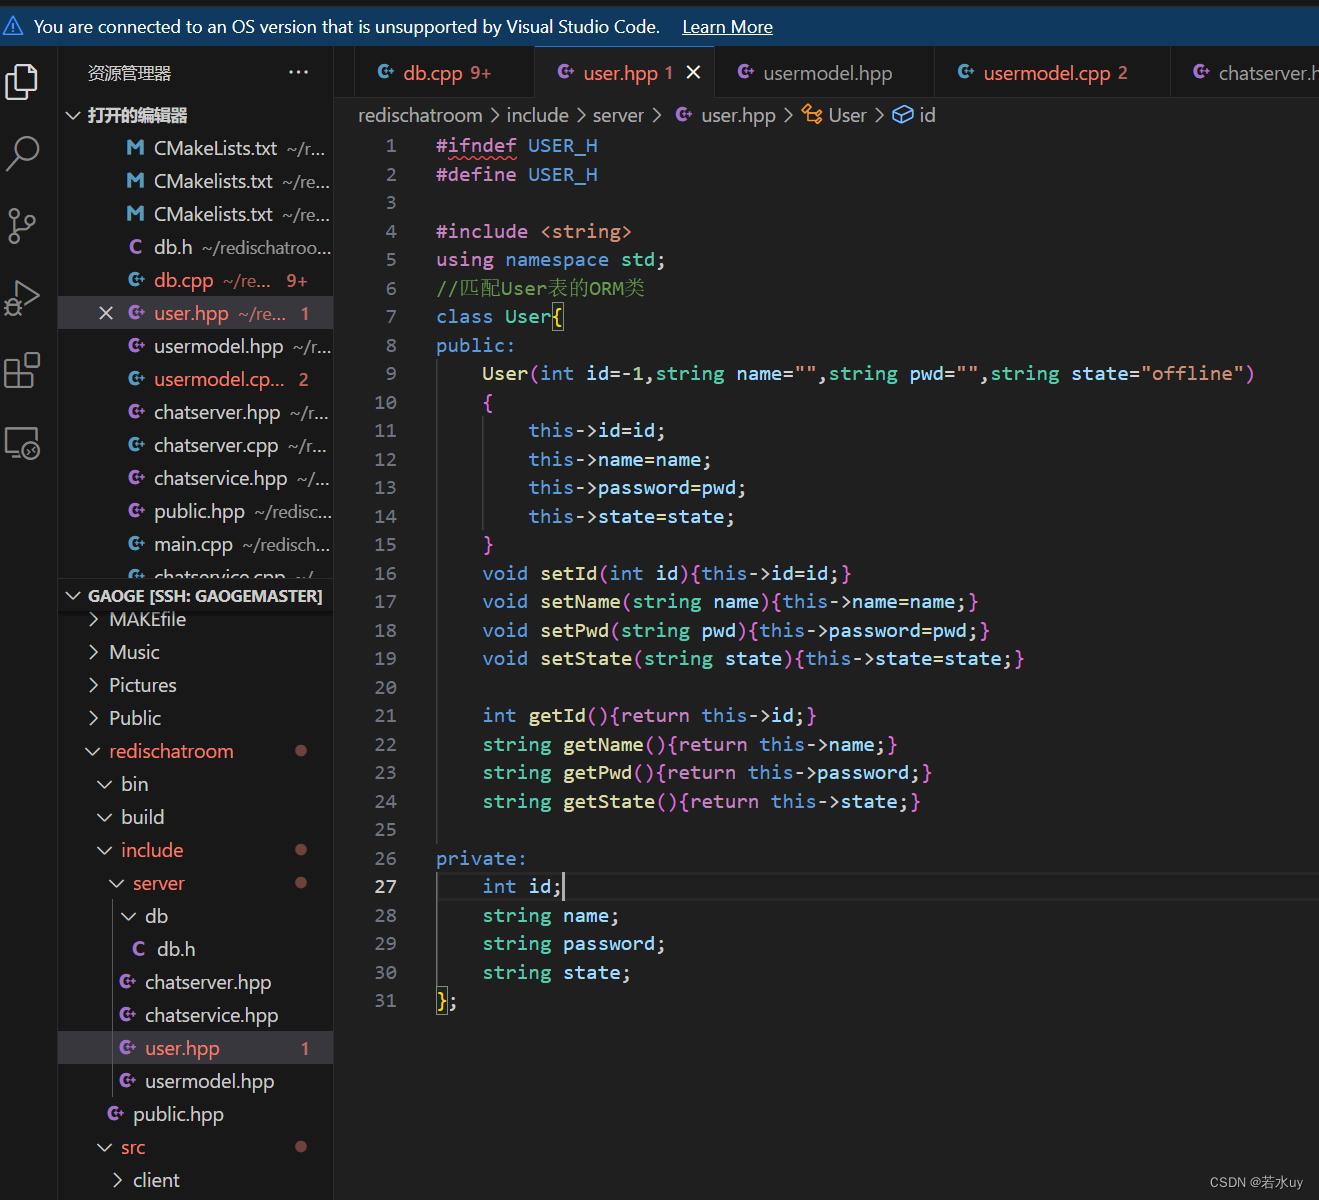This screenshot has height=1200, width=1319.
Task: Click line number 27 in gutter
Action: pos(385,887)
